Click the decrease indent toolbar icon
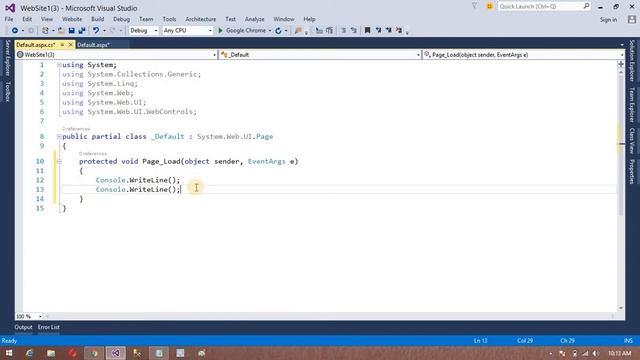 pos(319,31)
